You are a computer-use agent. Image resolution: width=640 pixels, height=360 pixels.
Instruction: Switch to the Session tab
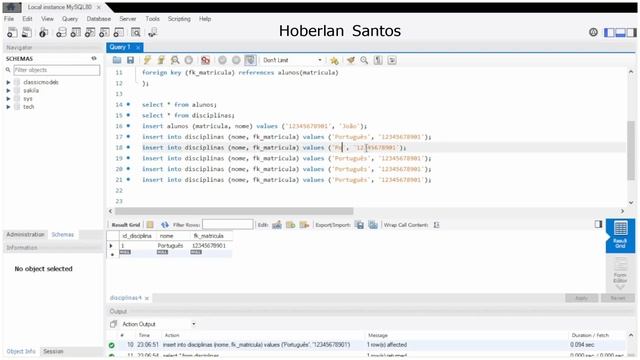point(53,351)
